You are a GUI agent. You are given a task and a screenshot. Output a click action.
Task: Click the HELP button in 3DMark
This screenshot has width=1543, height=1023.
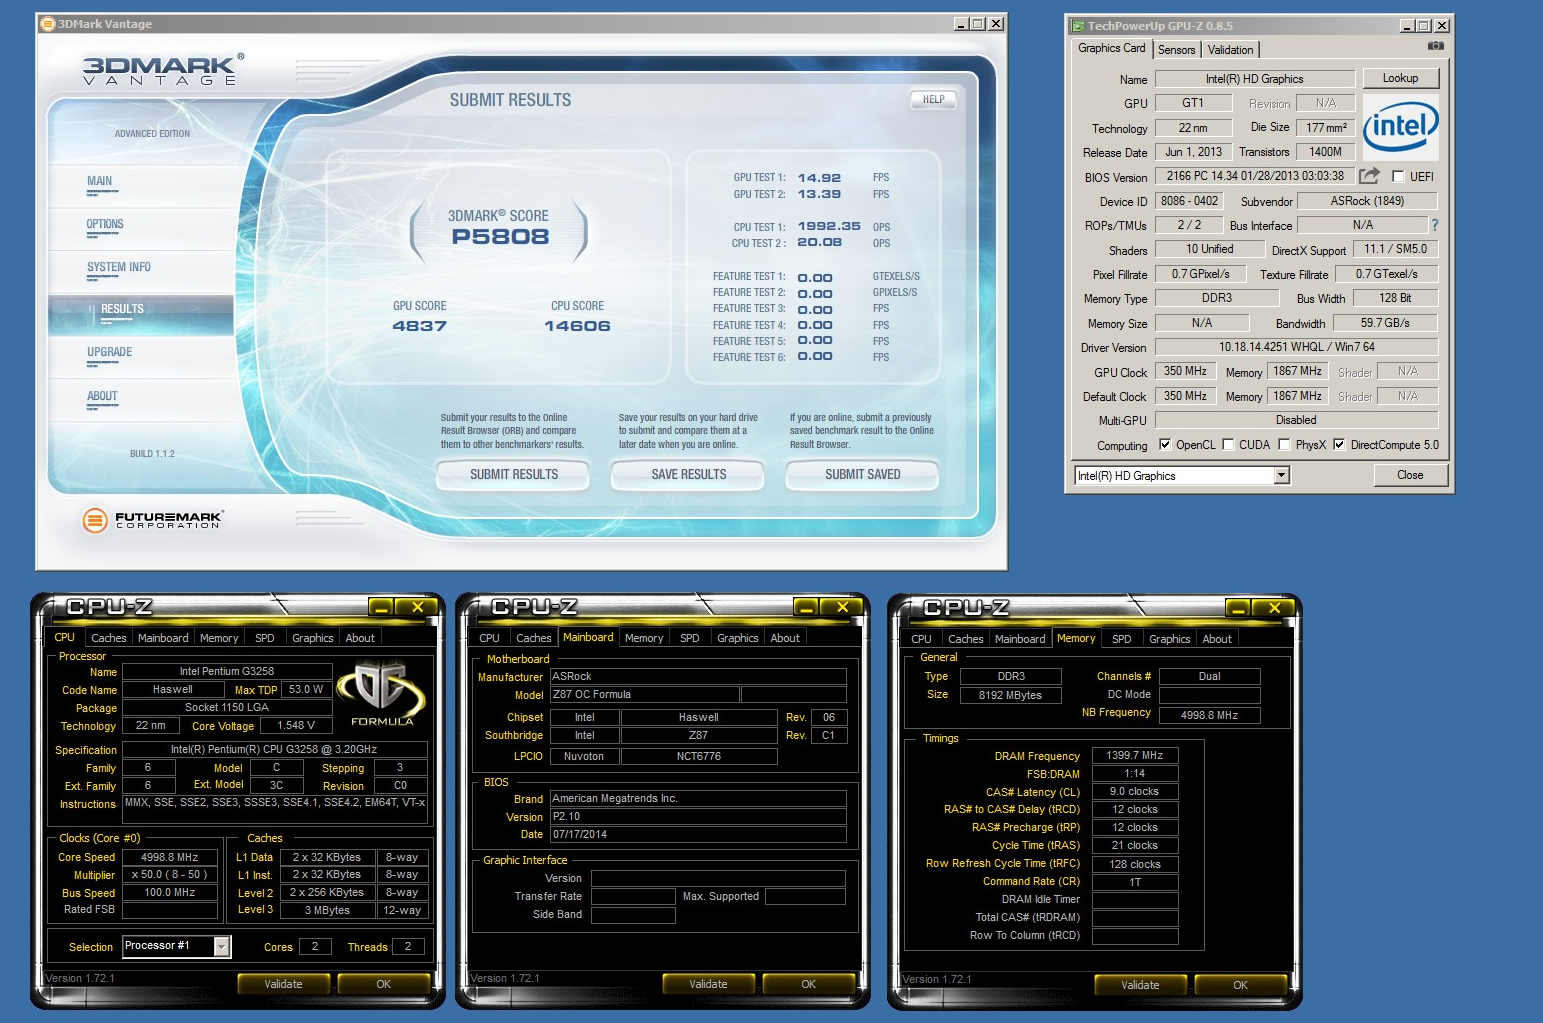[934, 100]
